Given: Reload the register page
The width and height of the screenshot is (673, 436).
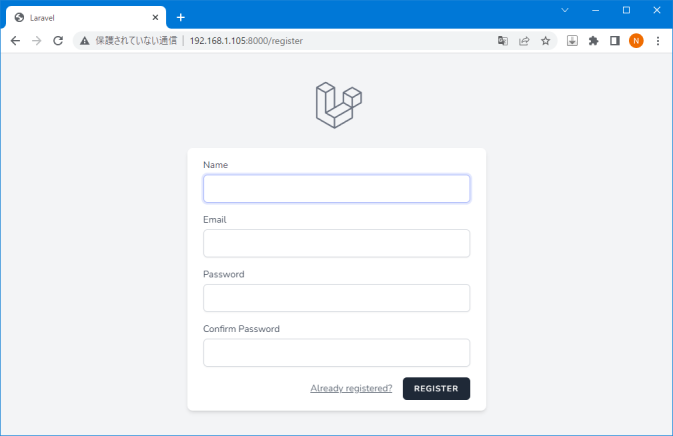Looking at the screenshot, I should click(x=58, y=41).
